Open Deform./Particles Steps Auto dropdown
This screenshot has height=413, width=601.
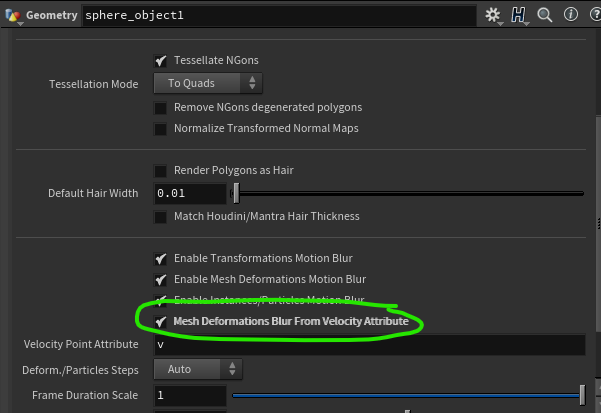197,369
